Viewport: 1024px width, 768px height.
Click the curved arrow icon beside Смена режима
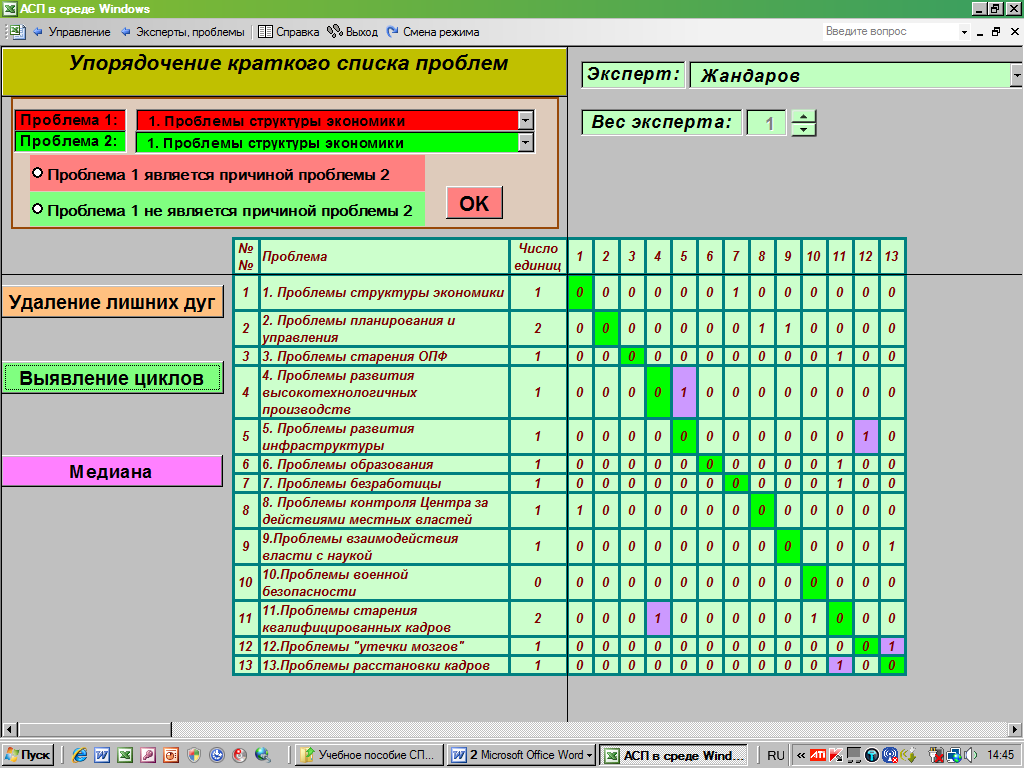click(x=392, y=31)
